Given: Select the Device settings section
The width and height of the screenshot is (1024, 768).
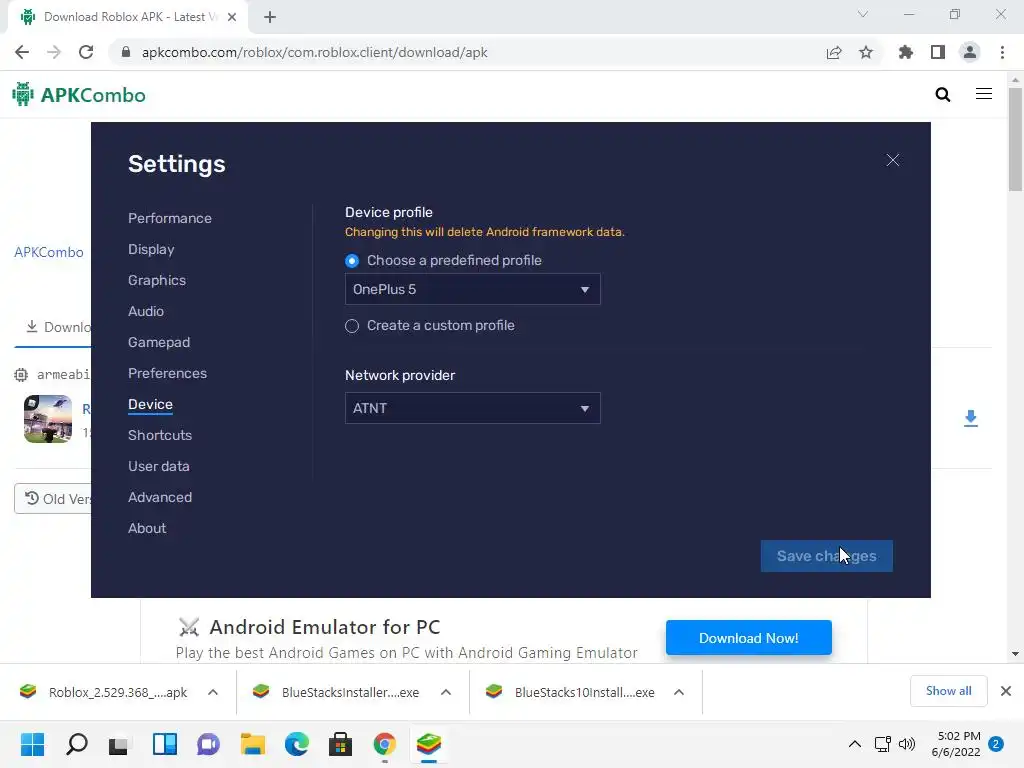Looking at the screenshot, I should [150, 404].
